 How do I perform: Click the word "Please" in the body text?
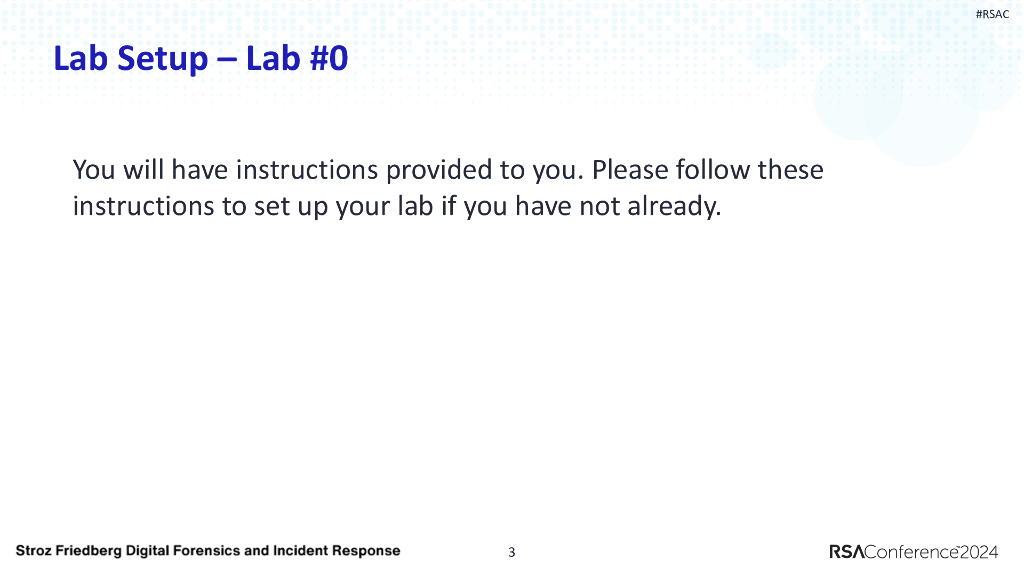[x=629, y=170]
